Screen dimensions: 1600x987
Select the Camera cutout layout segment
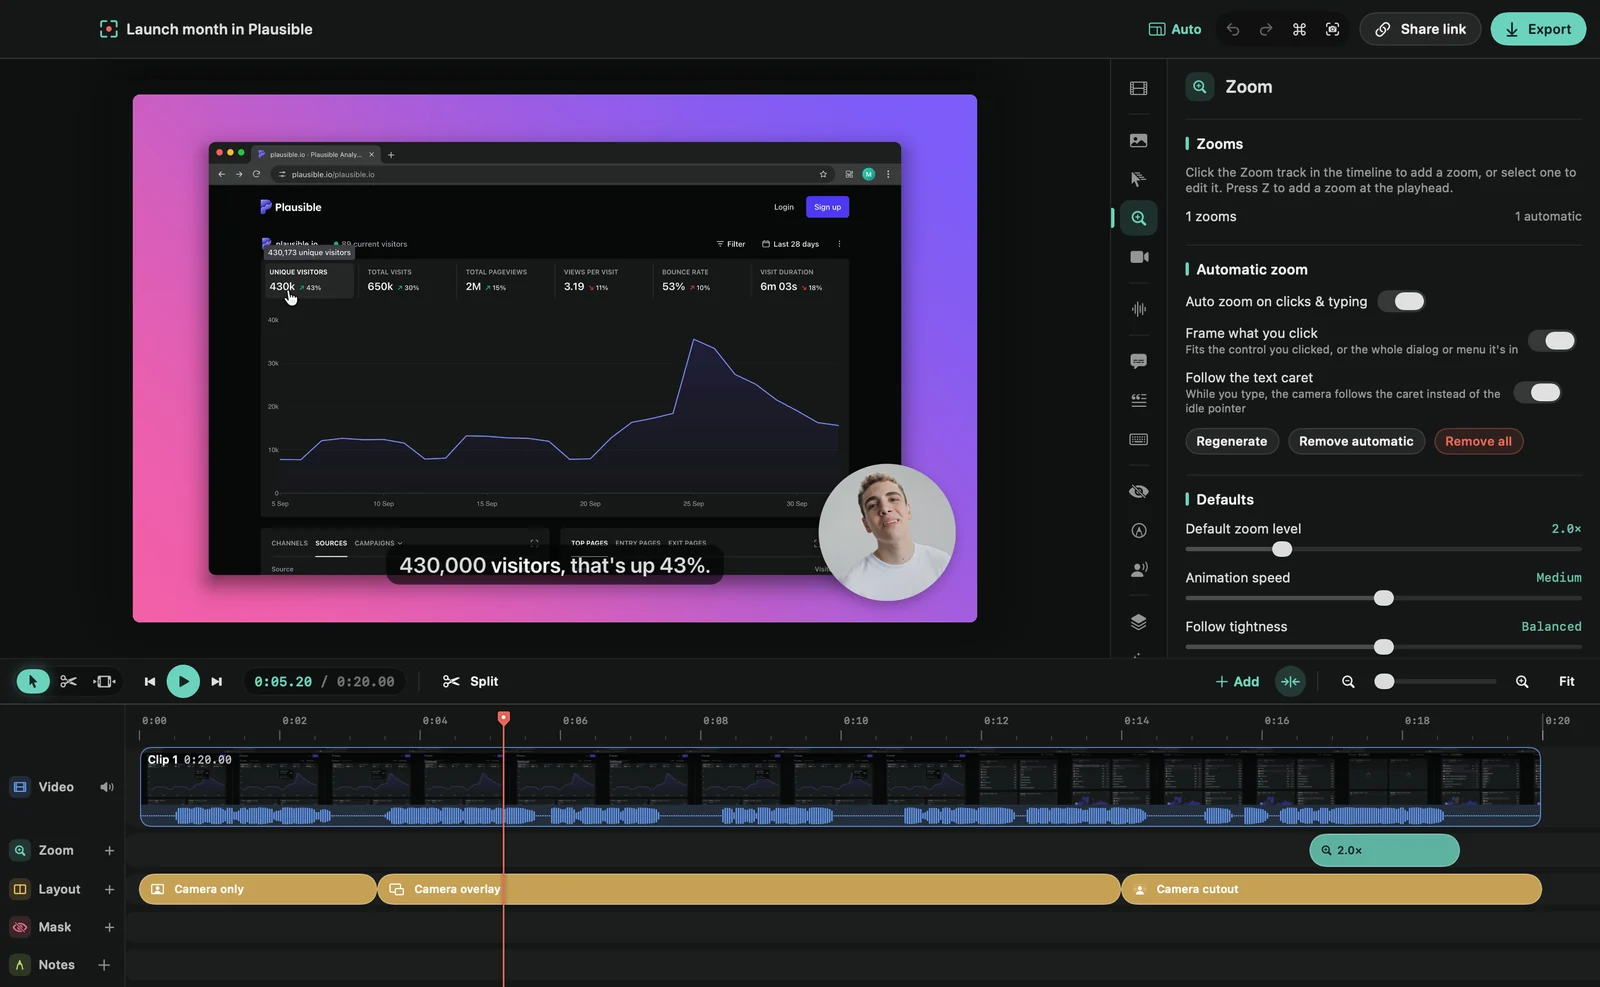[x=1331, y=889]
